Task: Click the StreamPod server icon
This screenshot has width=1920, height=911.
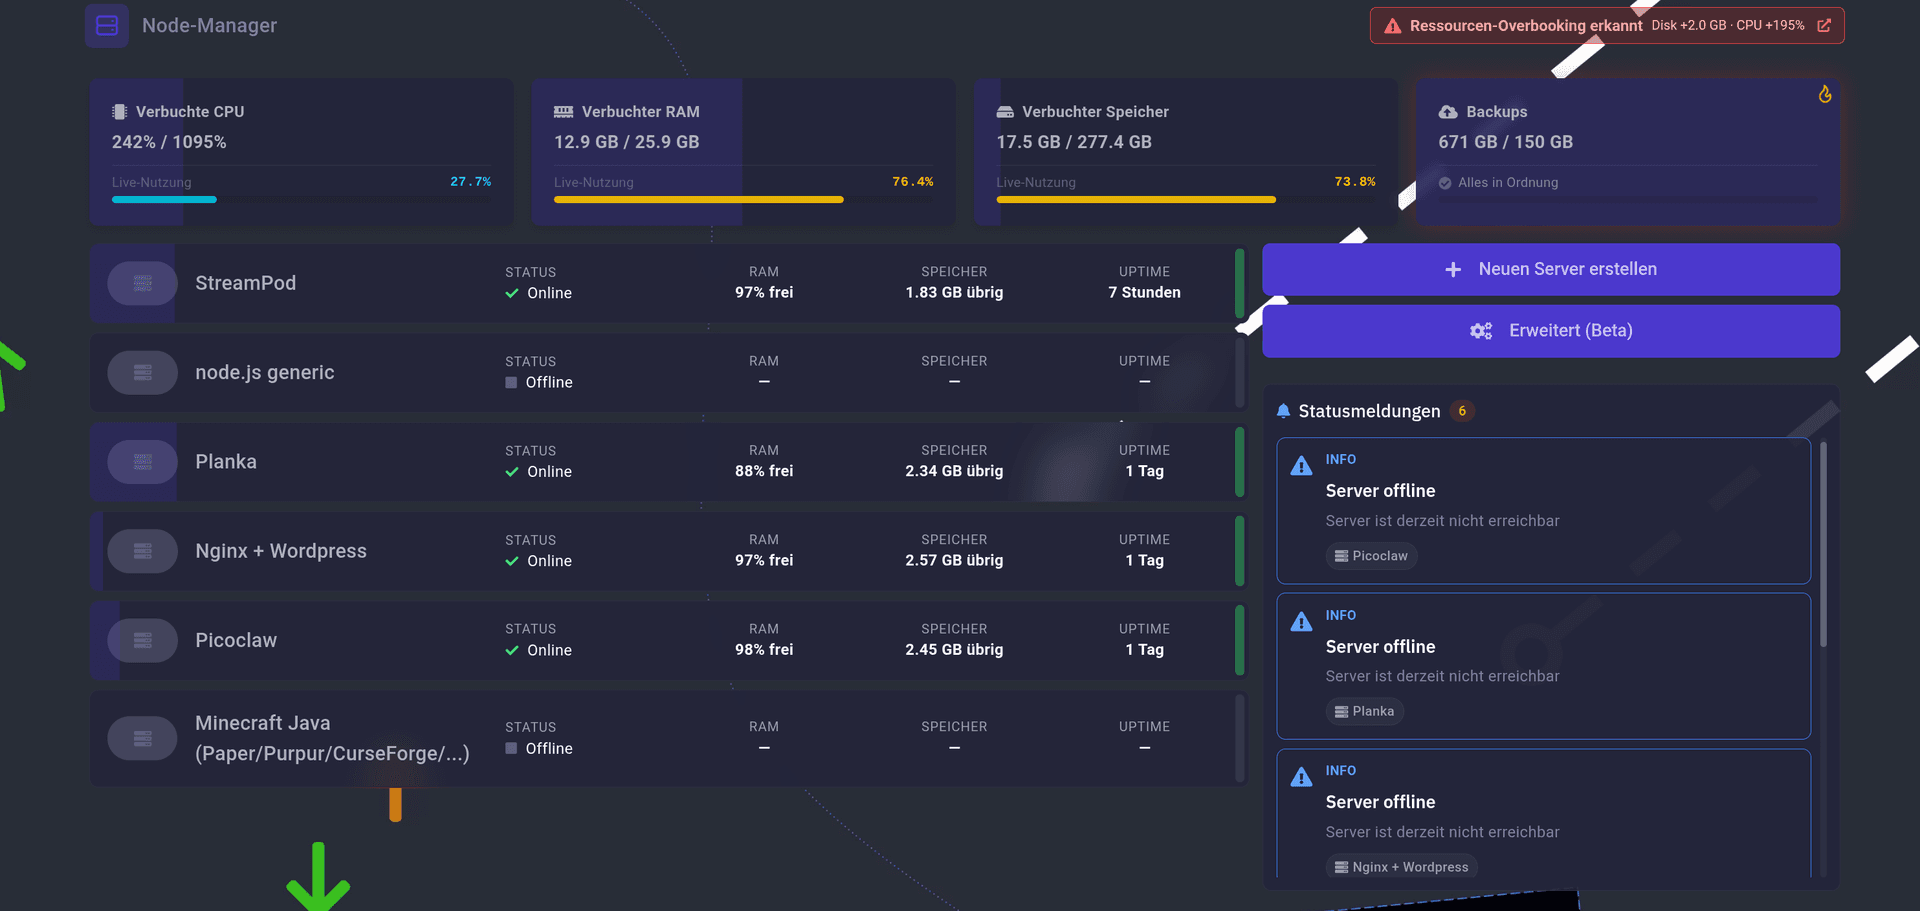Action: 143,283
